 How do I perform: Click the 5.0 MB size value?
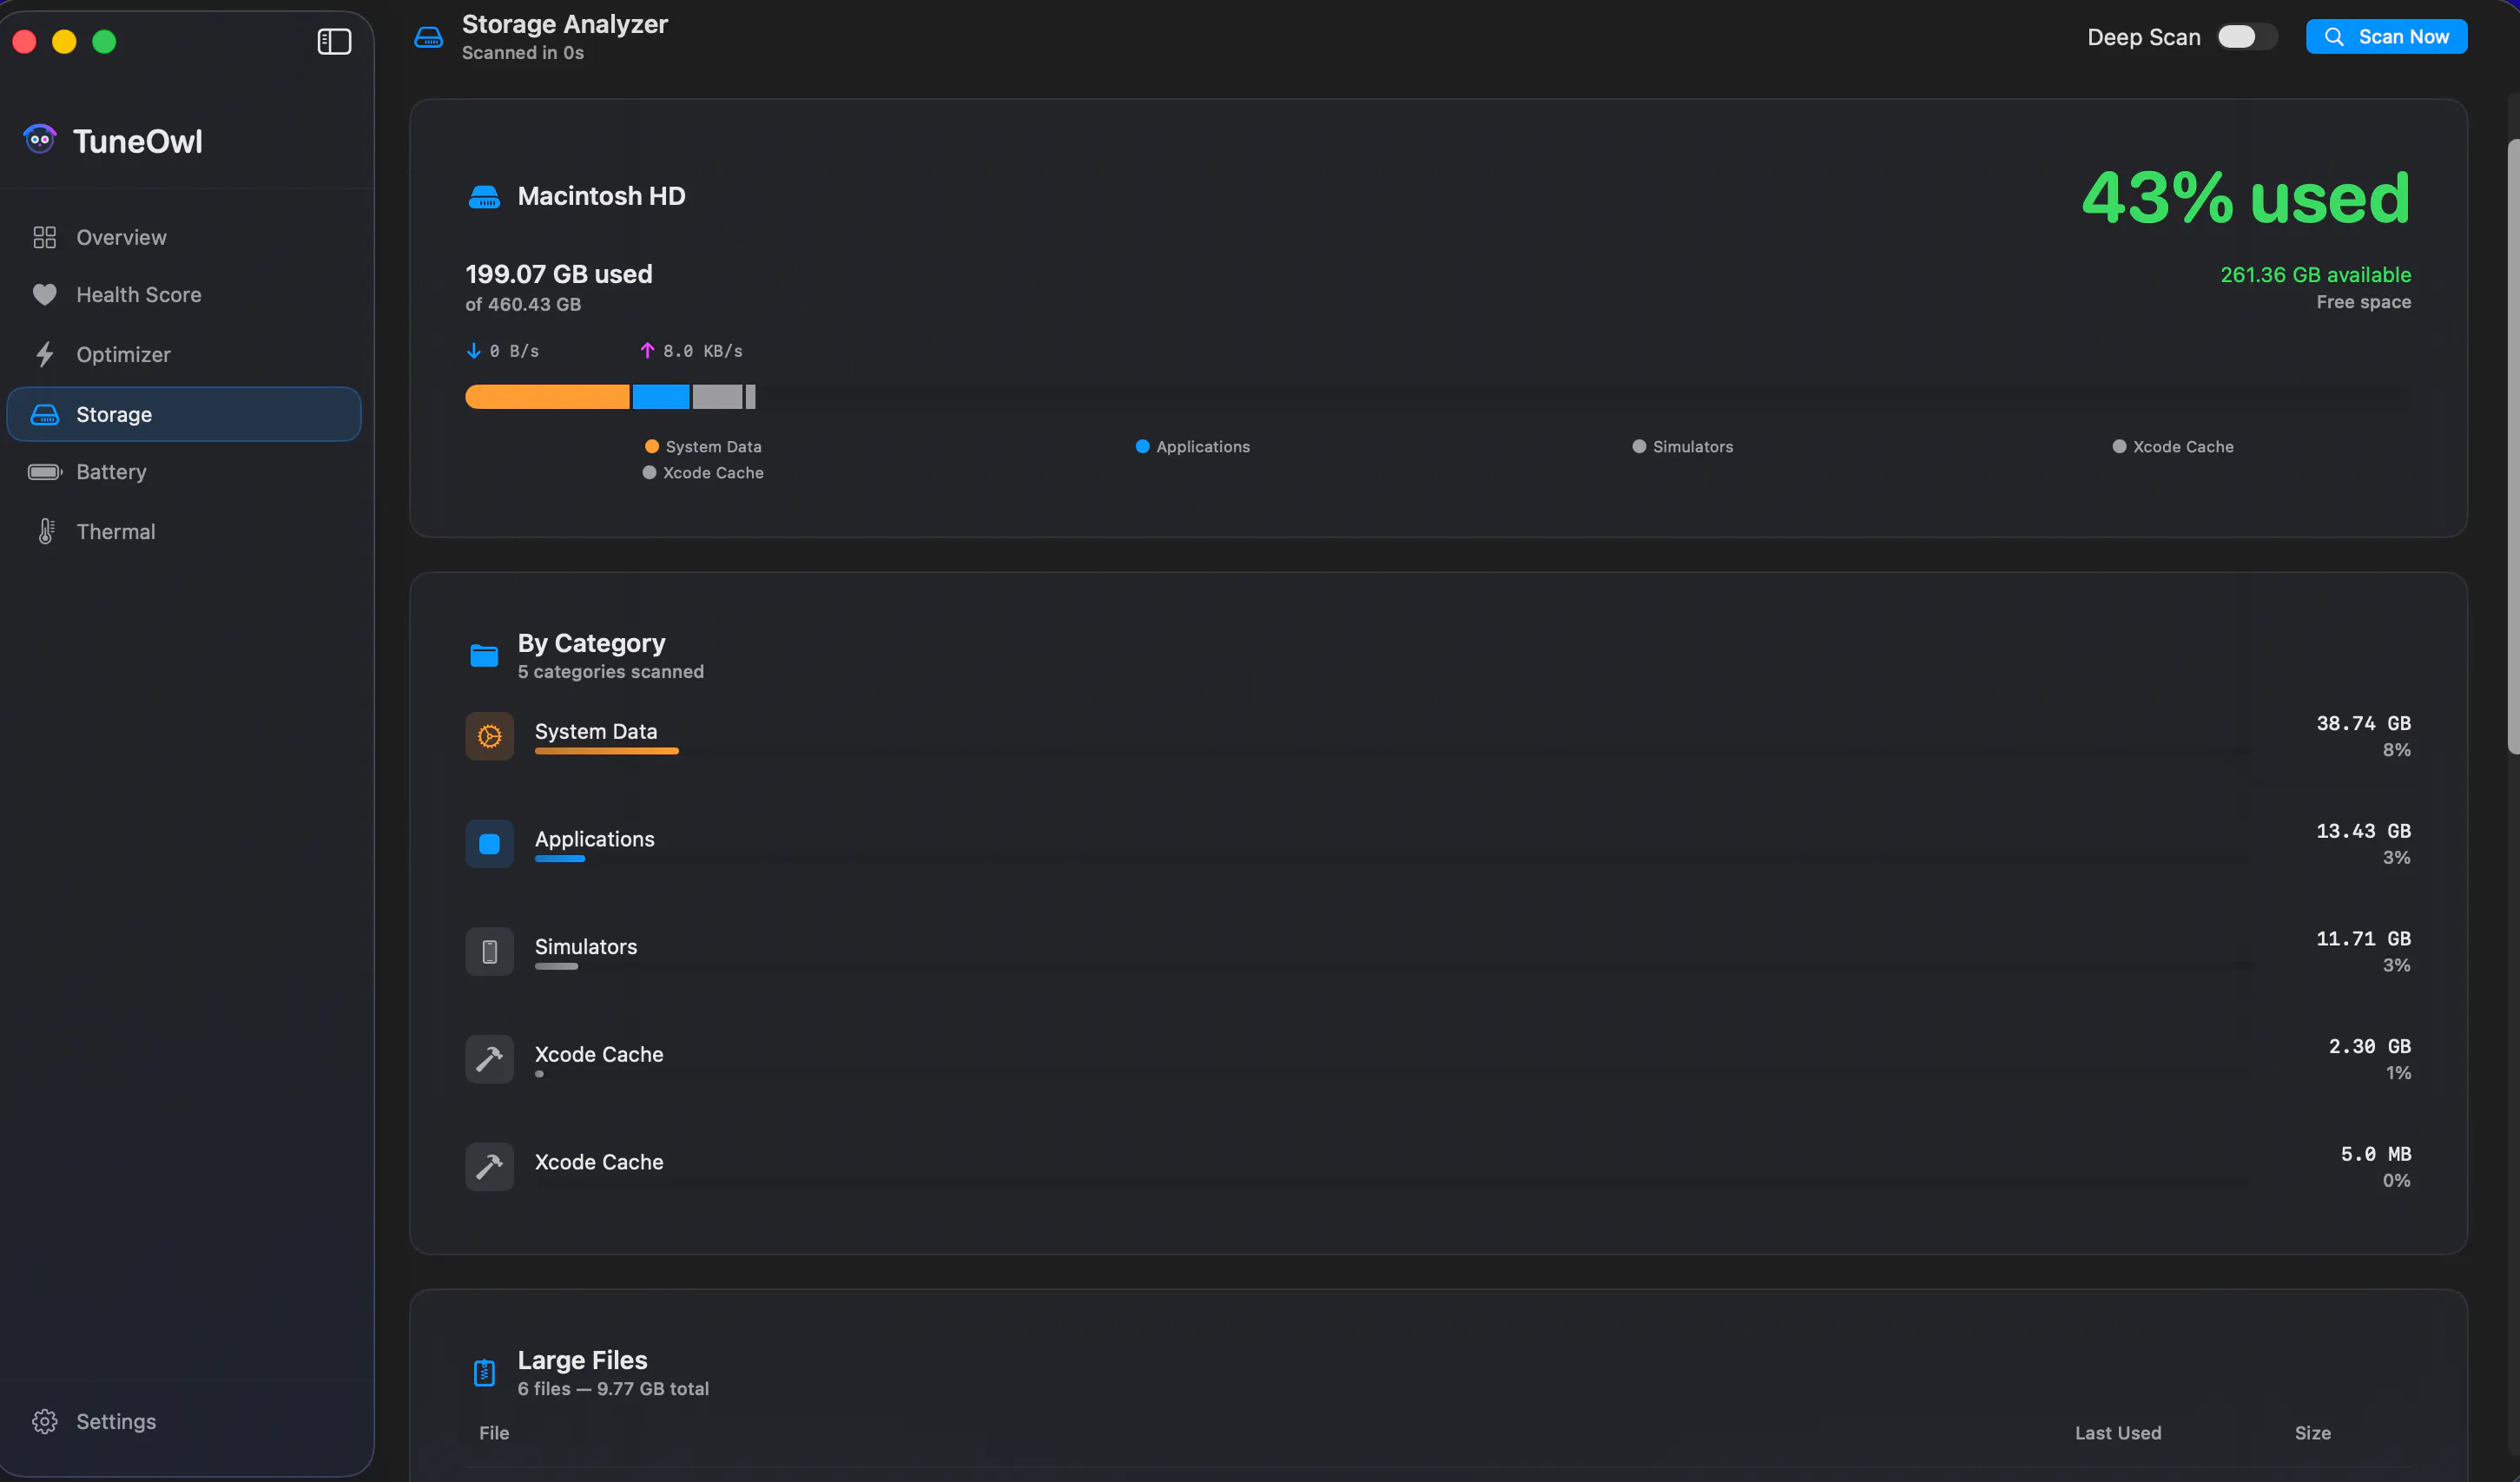click(x=2375, y=1154)
